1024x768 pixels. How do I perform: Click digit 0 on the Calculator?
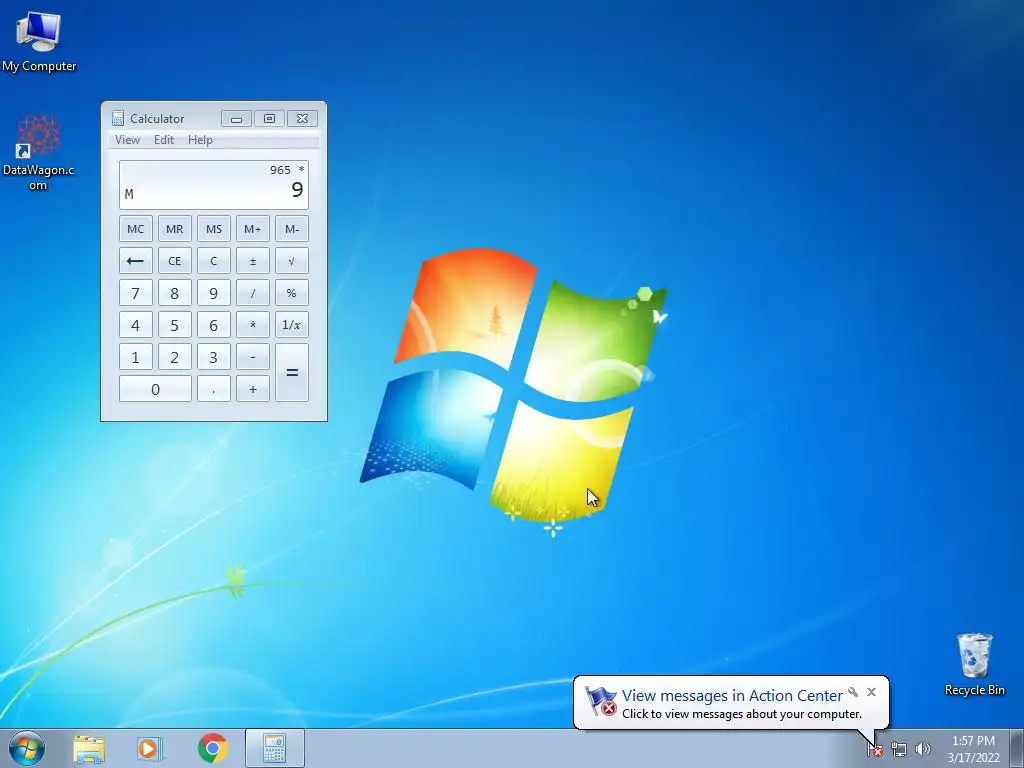[155, 389]
